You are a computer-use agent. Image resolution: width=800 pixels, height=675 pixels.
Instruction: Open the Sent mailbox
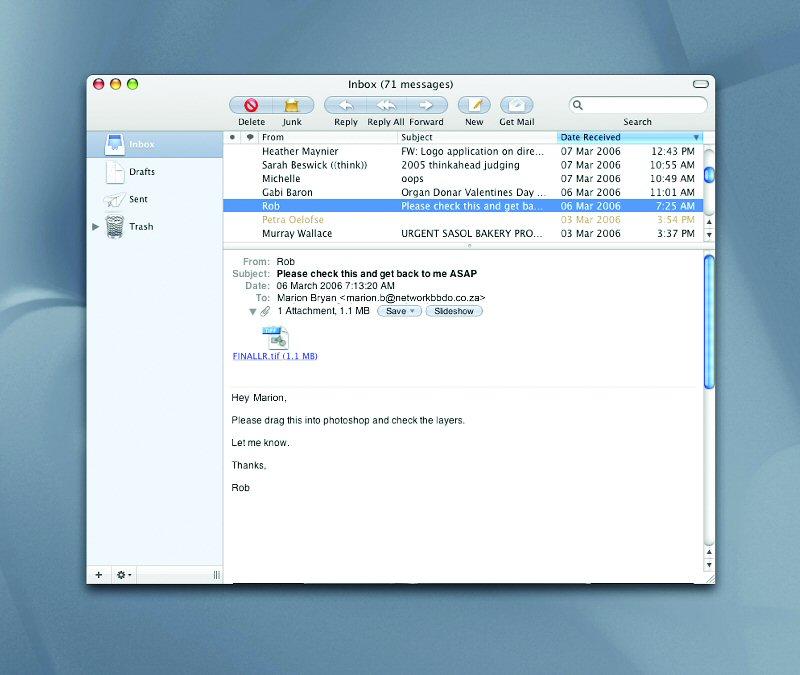click(138, 199)
